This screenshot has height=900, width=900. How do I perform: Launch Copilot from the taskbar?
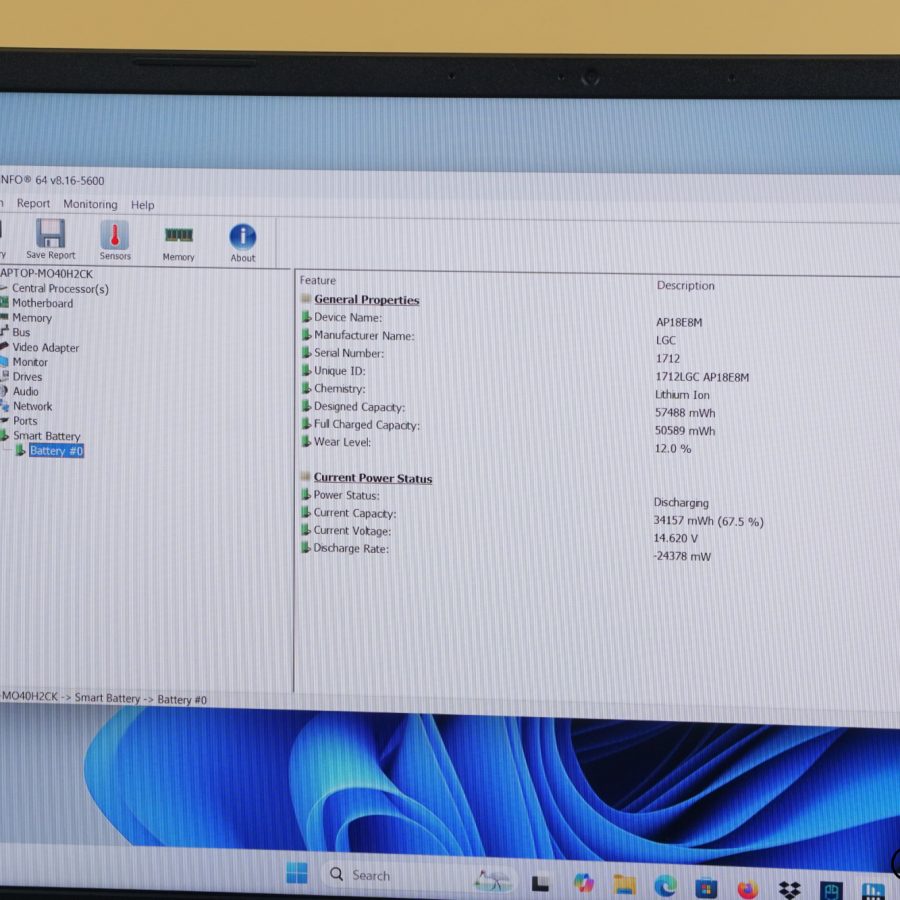(583, 882)
